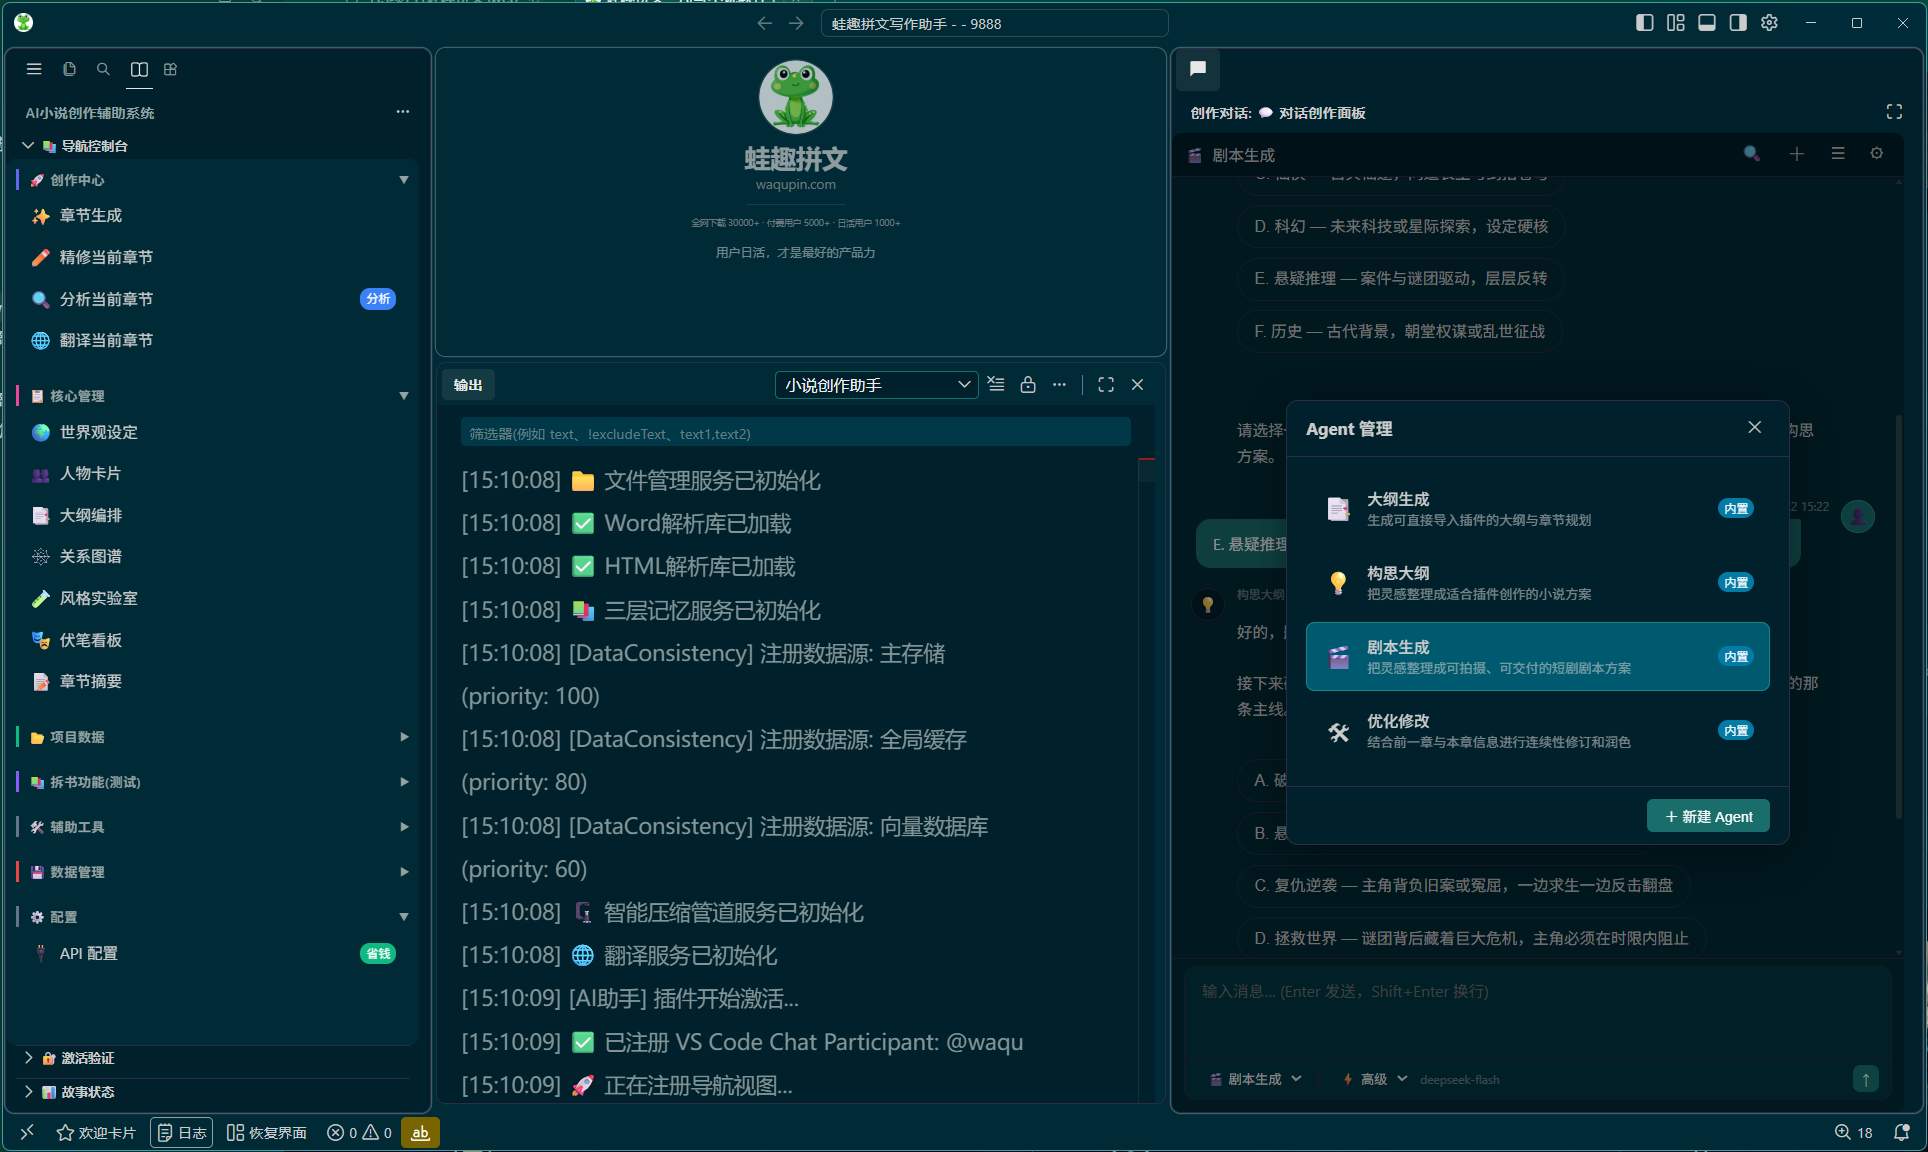Click the plus icon to start a new conversation

point(1797,154)
